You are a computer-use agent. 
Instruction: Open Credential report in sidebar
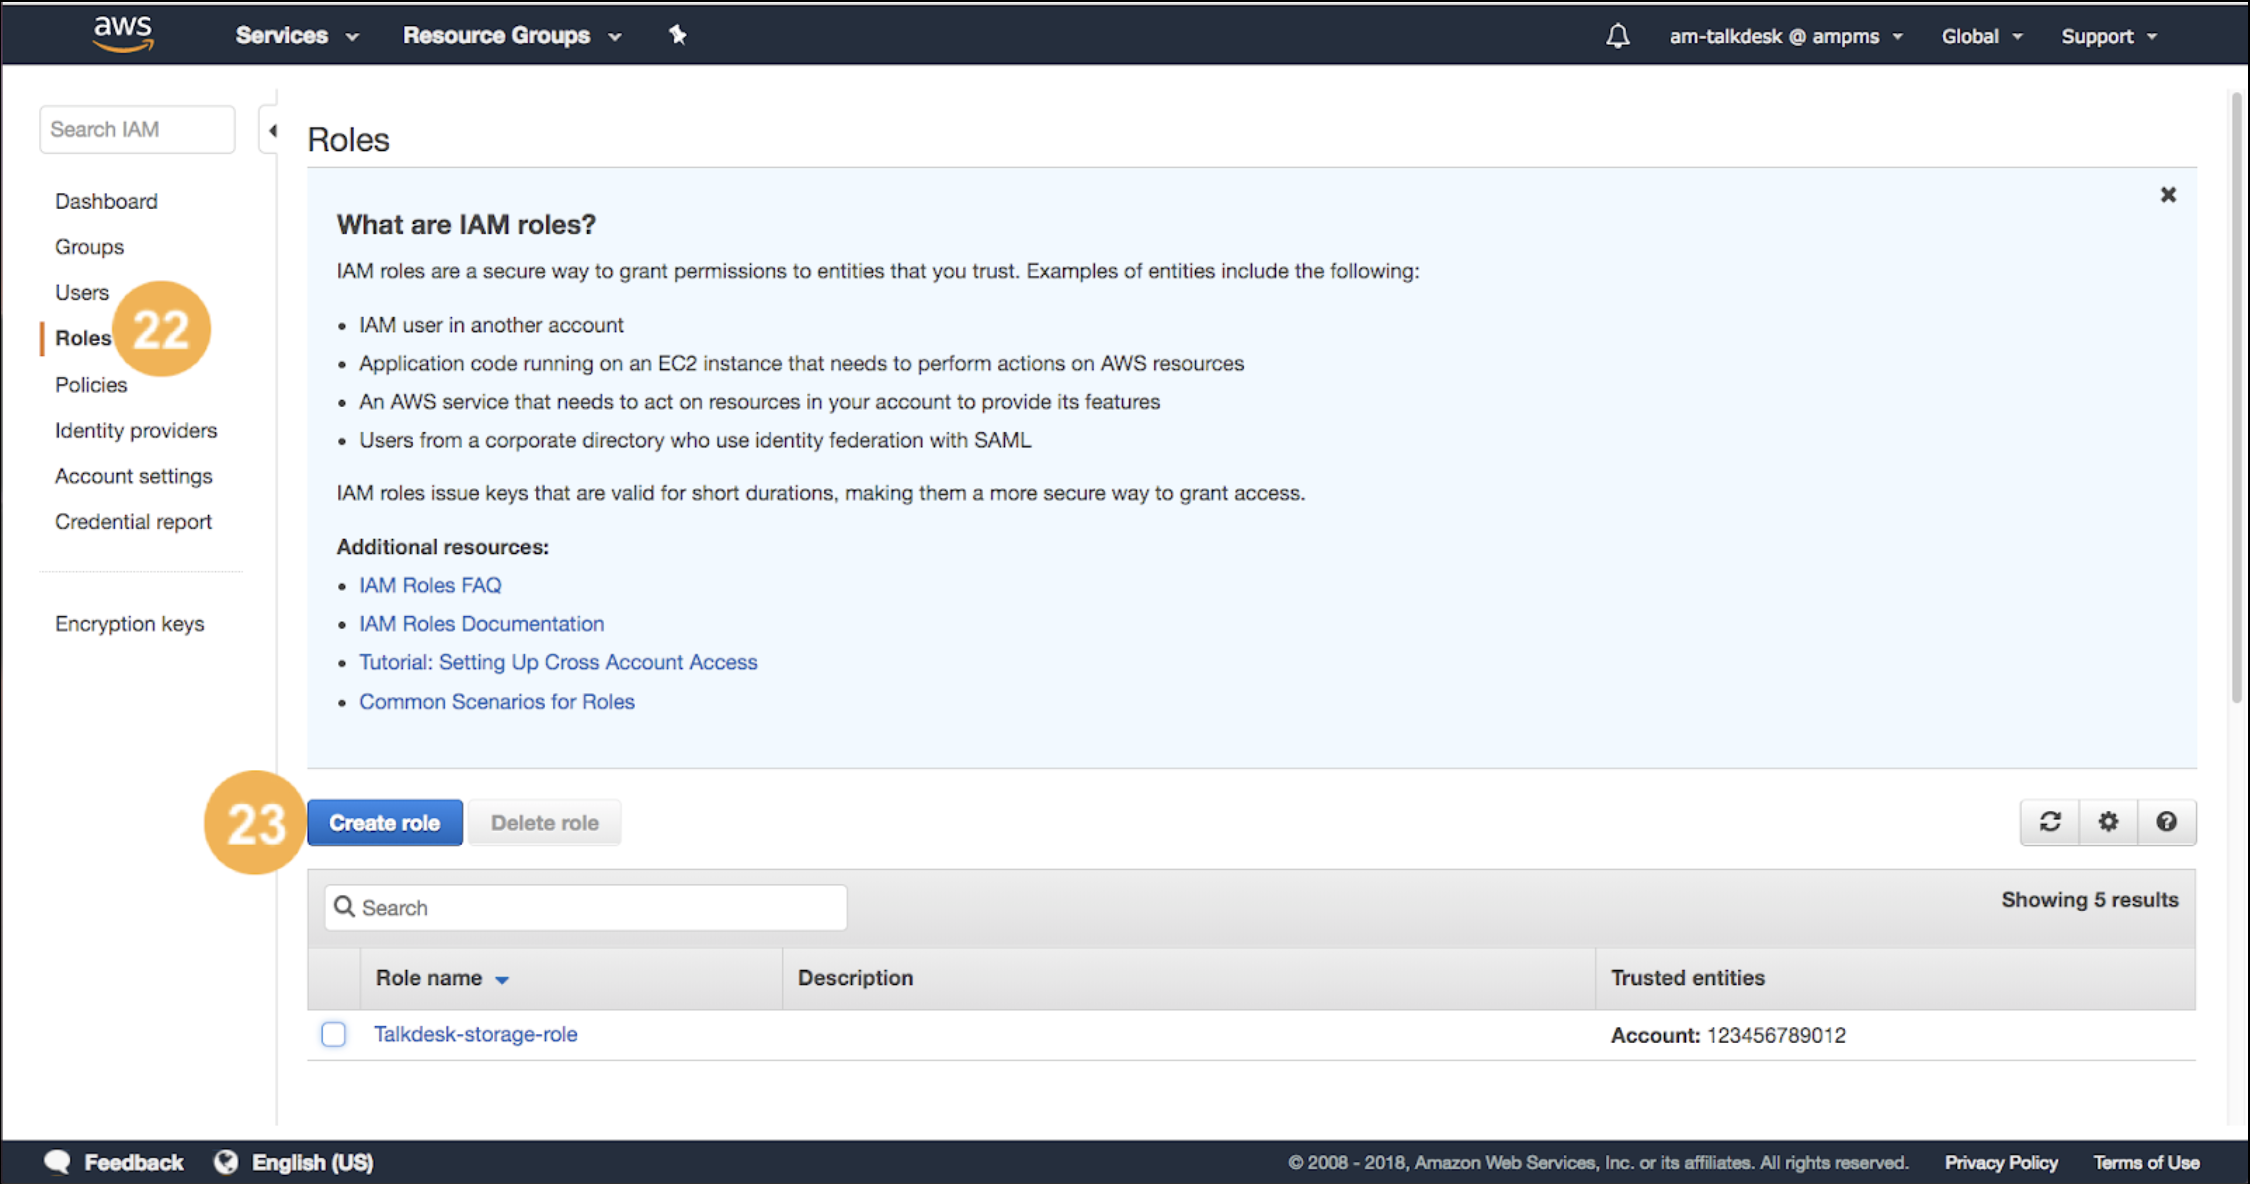pos(133,521)
